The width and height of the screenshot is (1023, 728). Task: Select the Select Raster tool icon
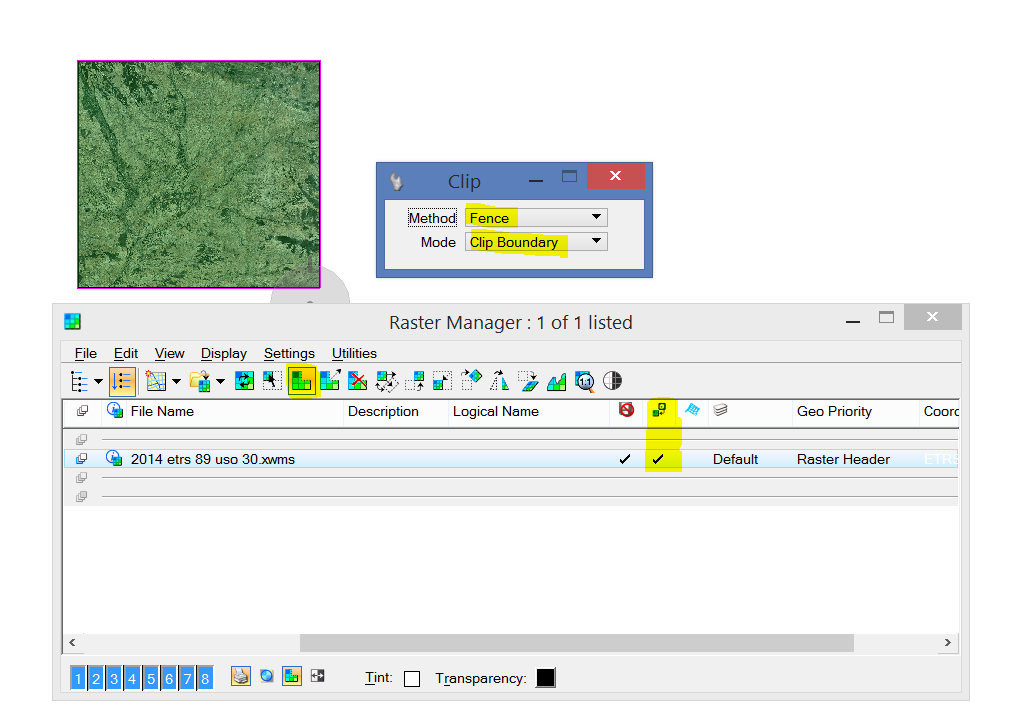point(272,381)
